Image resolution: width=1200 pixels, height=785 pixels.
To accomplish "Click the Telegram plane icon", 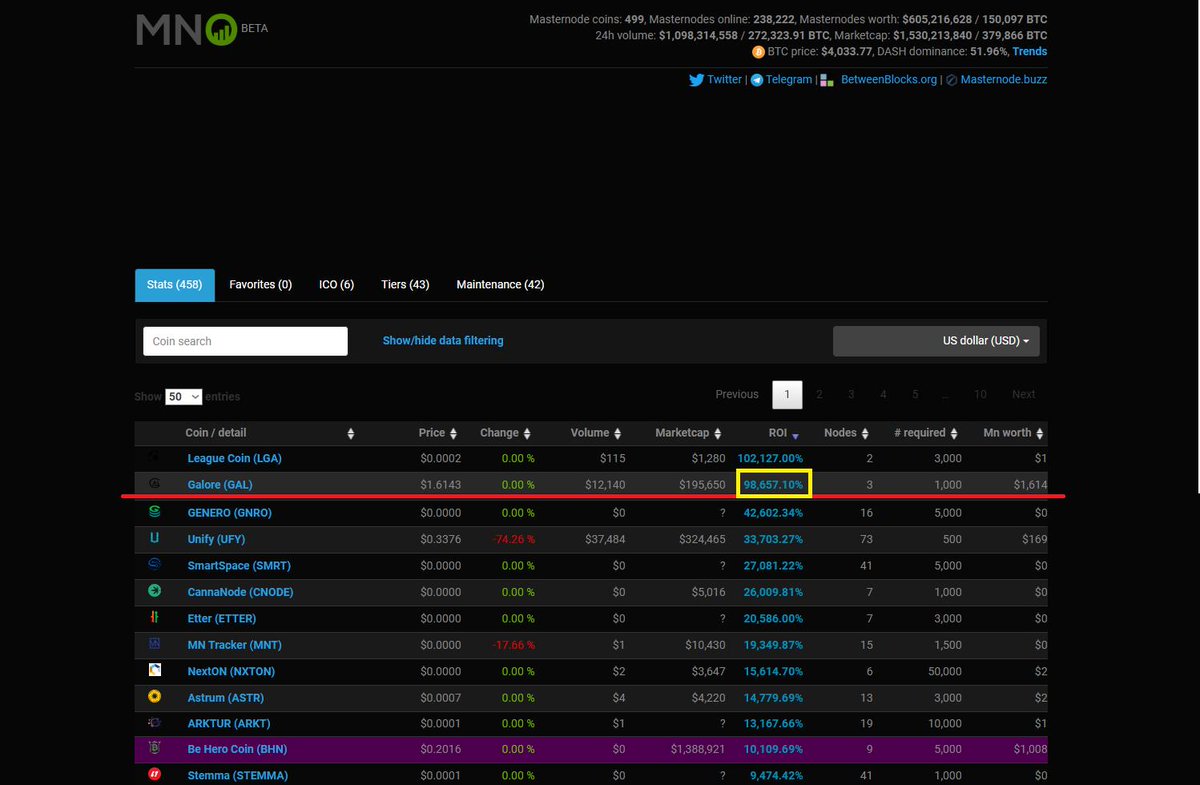I will pyautogui.click(x=757, y=80).
